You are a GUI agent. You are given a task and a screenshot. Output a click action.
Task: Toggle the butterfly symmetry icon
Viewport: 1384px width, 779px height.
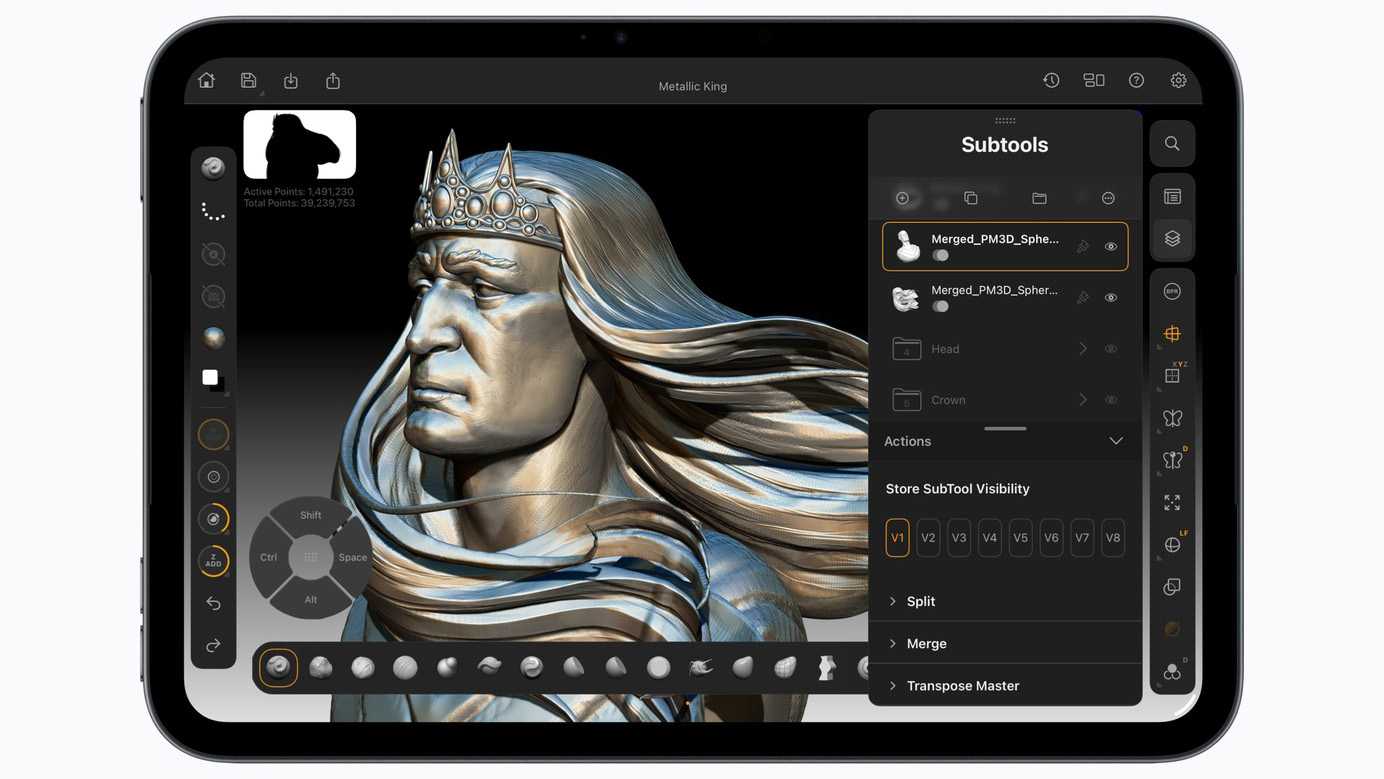pyautogui.click(x=1172, y=418)
